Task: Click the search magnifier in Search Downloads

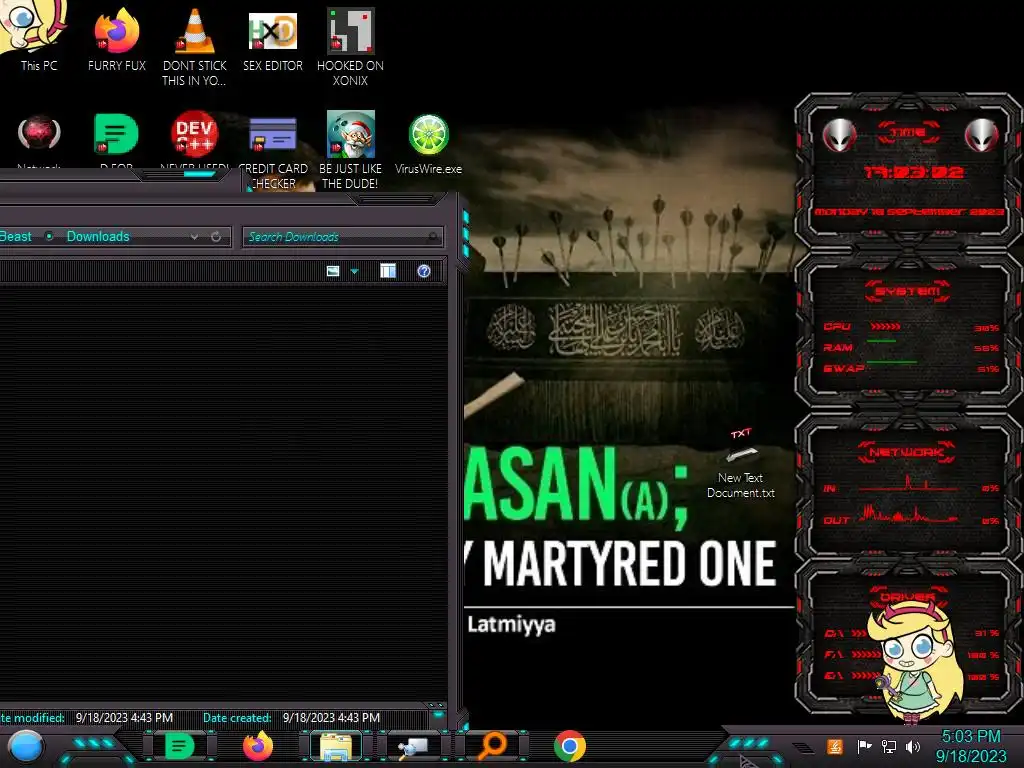Action: 432,236
